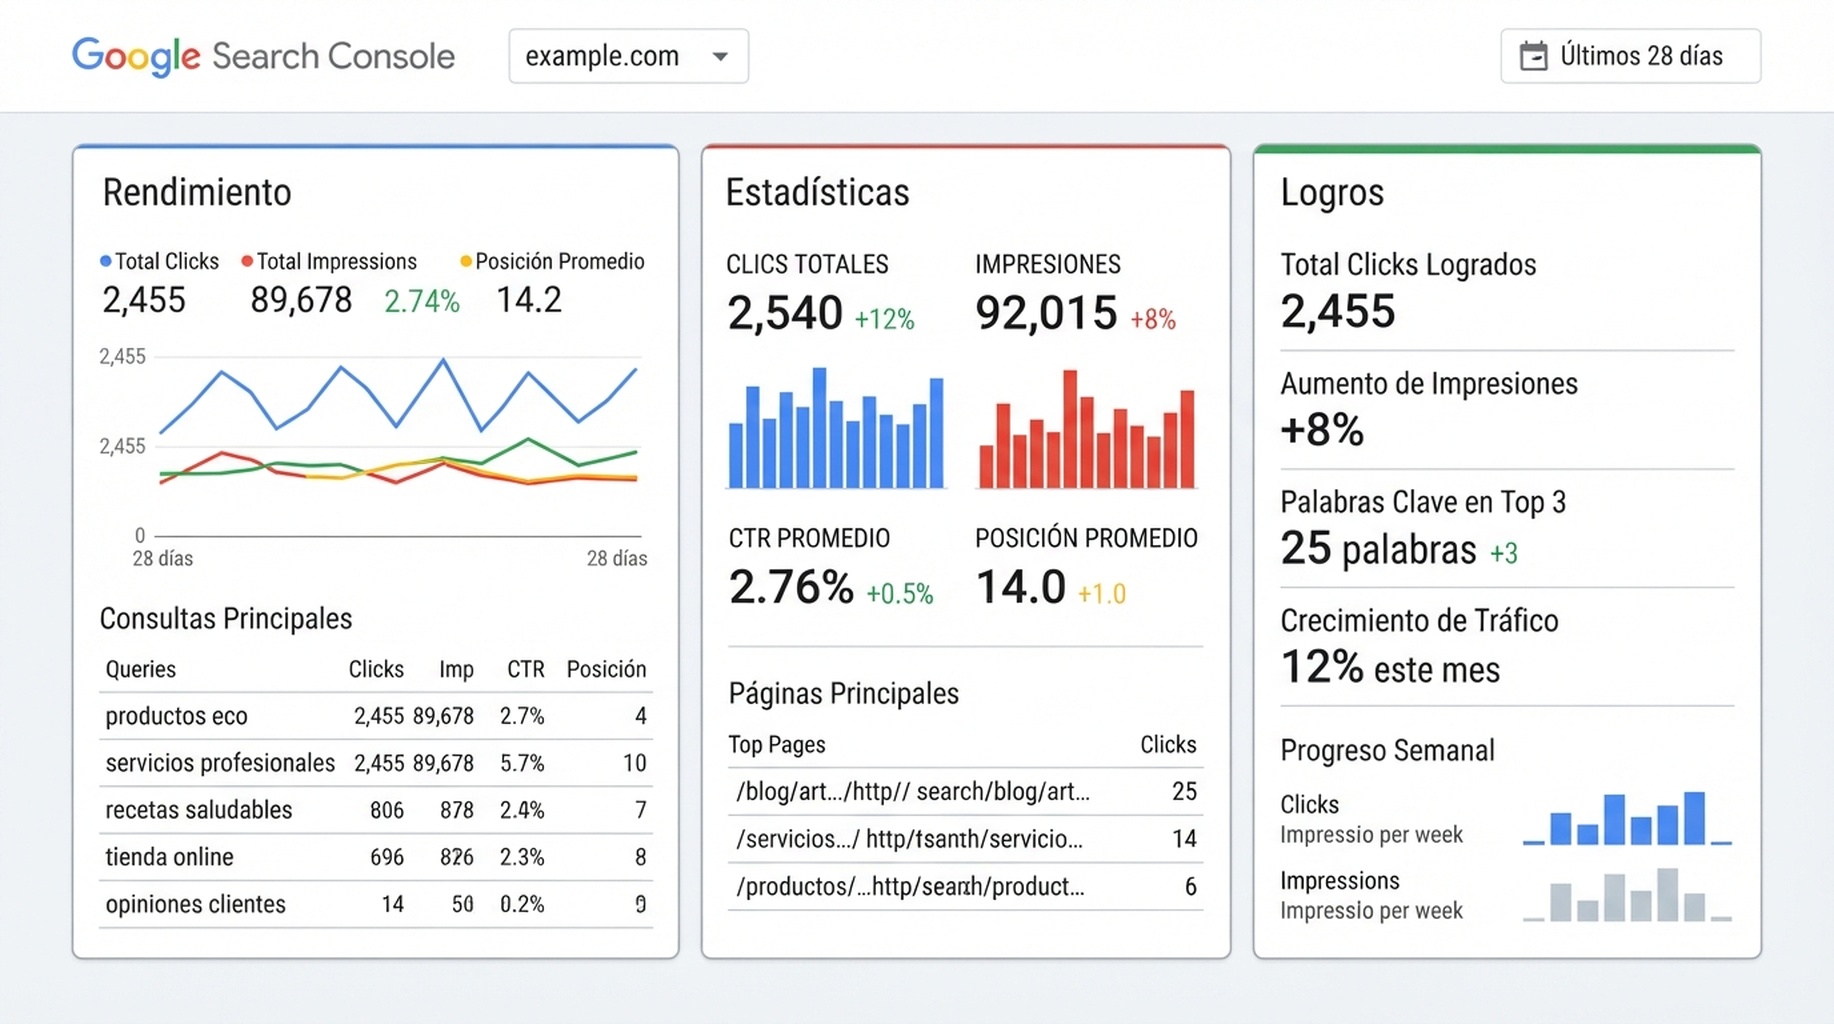Click the blue weekly Clicks mini chart
1834x1024 pixels.
click(1627, 818)
